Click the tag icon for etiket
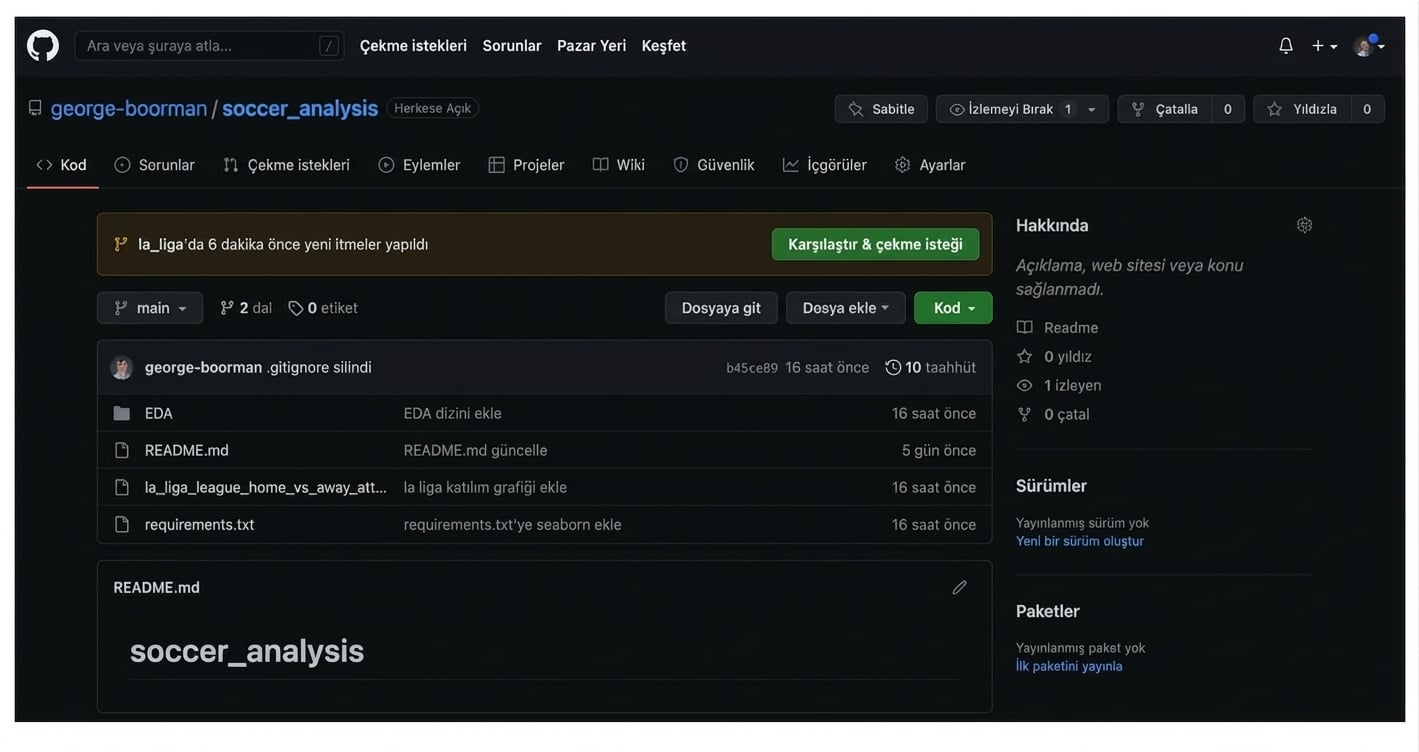This screenshot has height=752, width=1419. [296, 308]
